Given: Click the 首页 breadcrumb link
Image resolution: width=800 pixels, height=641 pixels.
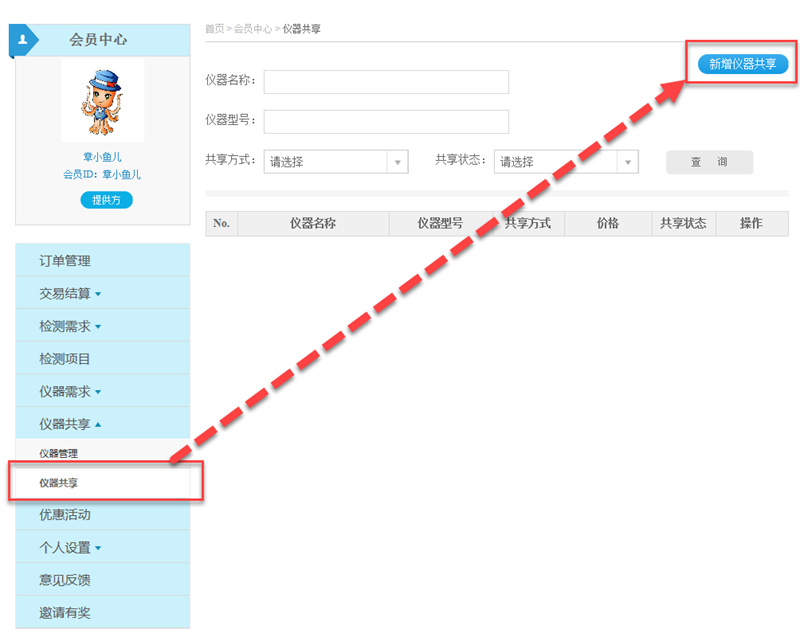Looking at the screenshot, I should point(214,29).
